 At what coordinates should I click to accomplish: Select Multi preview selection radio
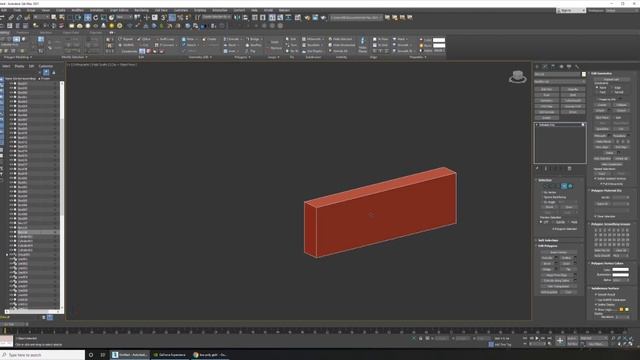tap(569, 222)
